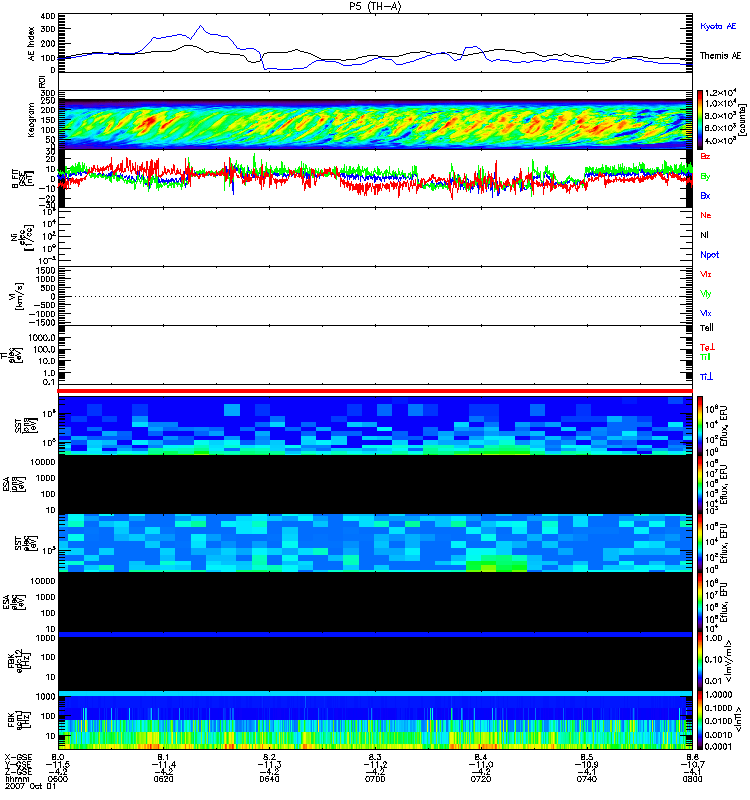Click the bright green burst in SST electron panel
The image size is (750, 800).
[496, 564]
